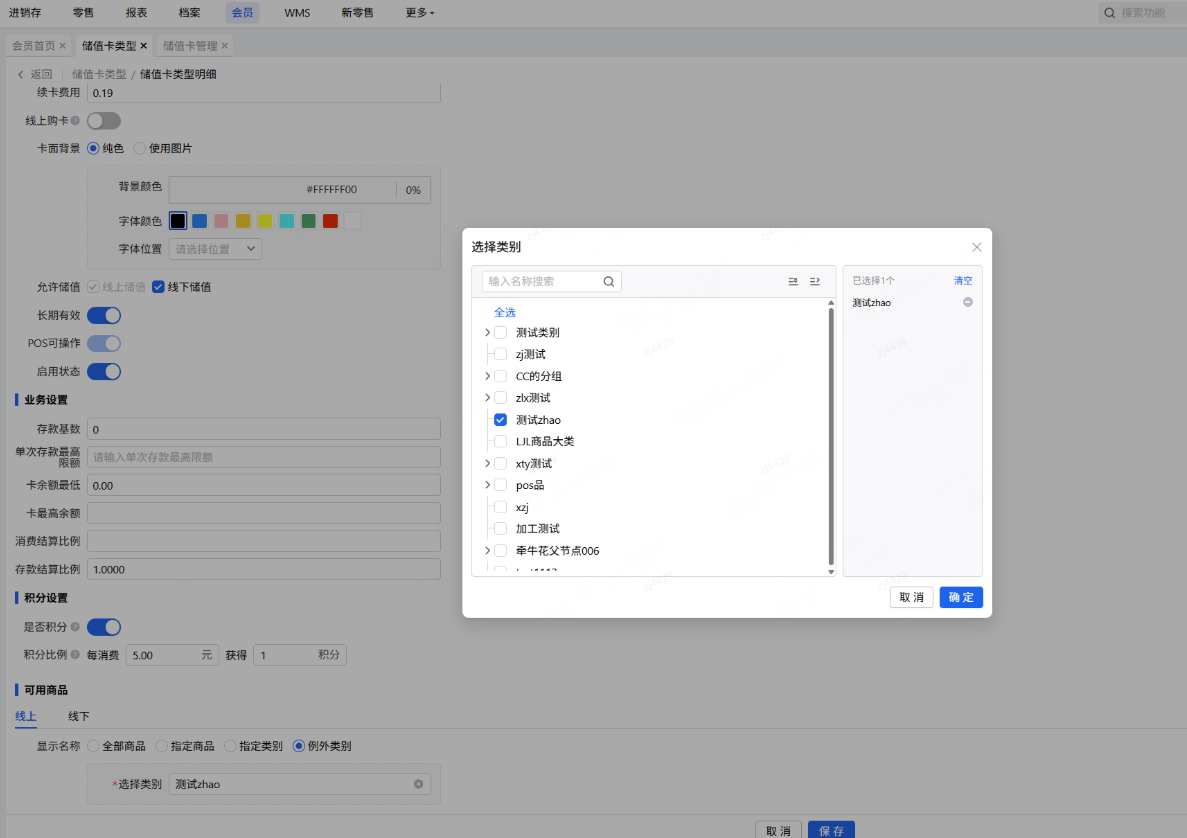Open the WMS menu
This screenshot has height=838, width=1187.
click(298, 13)
